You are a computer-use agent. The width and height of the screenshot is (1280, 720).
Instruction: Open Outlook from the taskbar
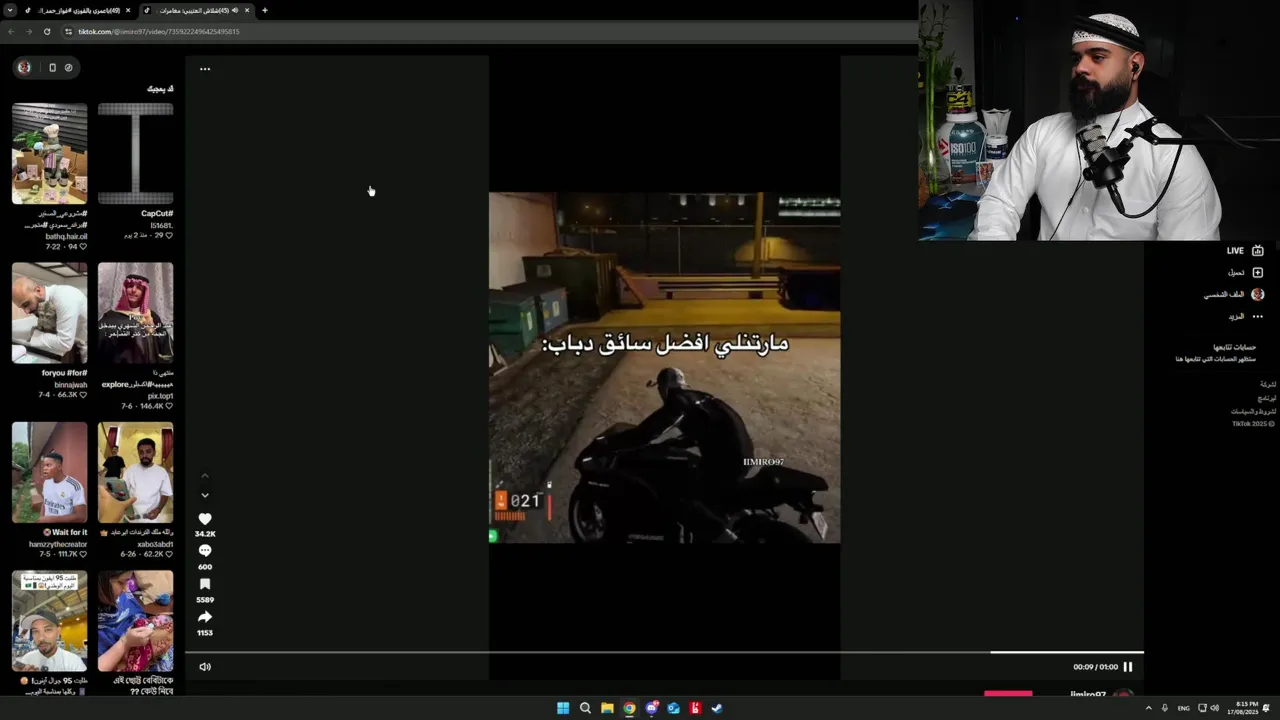click(x=673, y=708)
